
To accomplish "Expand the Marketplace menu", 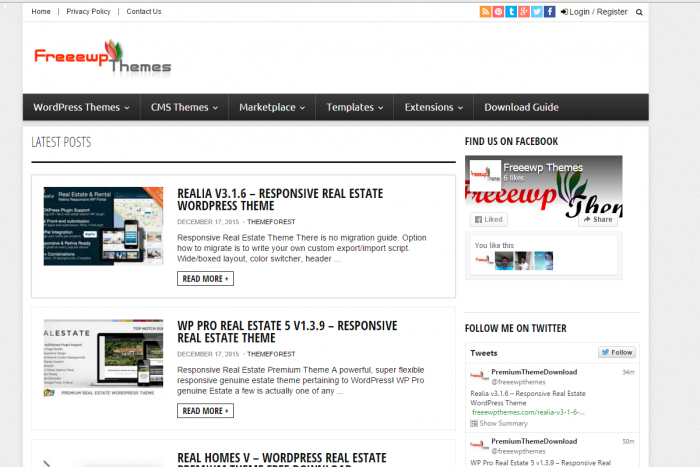I will click(272, 107).
